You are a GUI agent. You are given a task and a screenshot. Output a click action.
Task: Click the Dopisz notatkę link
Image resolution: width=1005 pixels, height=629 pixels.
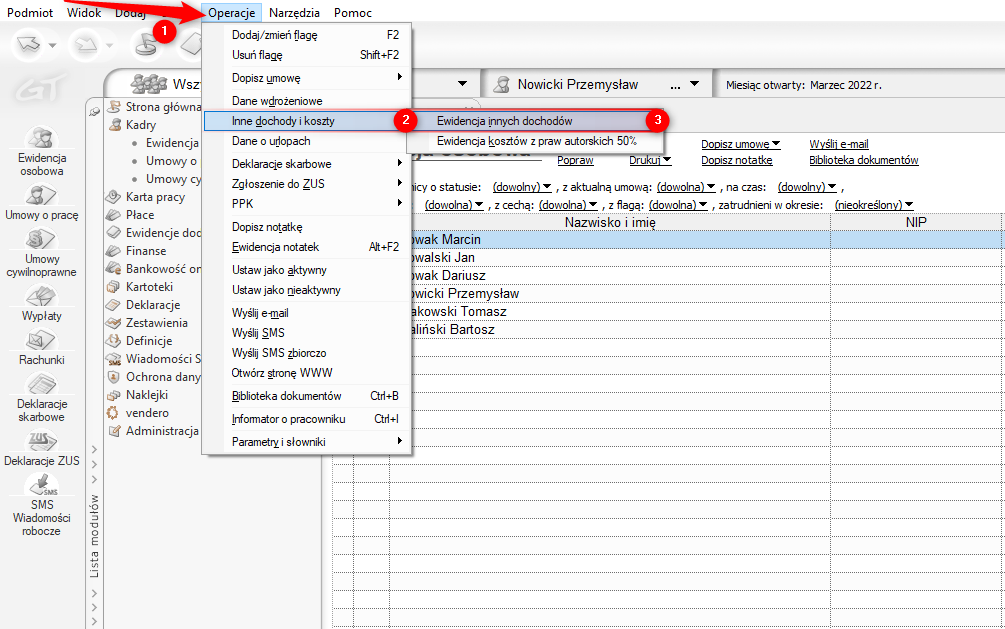point(736,160)
